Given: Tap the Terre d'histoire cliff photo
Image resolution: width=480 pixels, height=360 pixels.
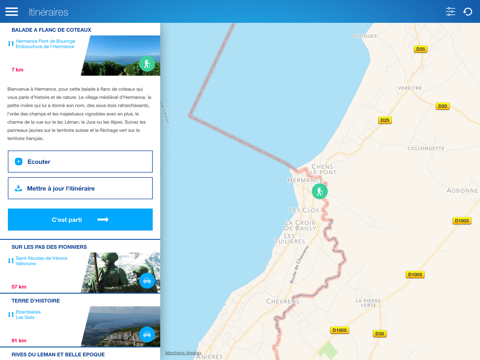Looking at the screenshot, I should click(122, 326).
